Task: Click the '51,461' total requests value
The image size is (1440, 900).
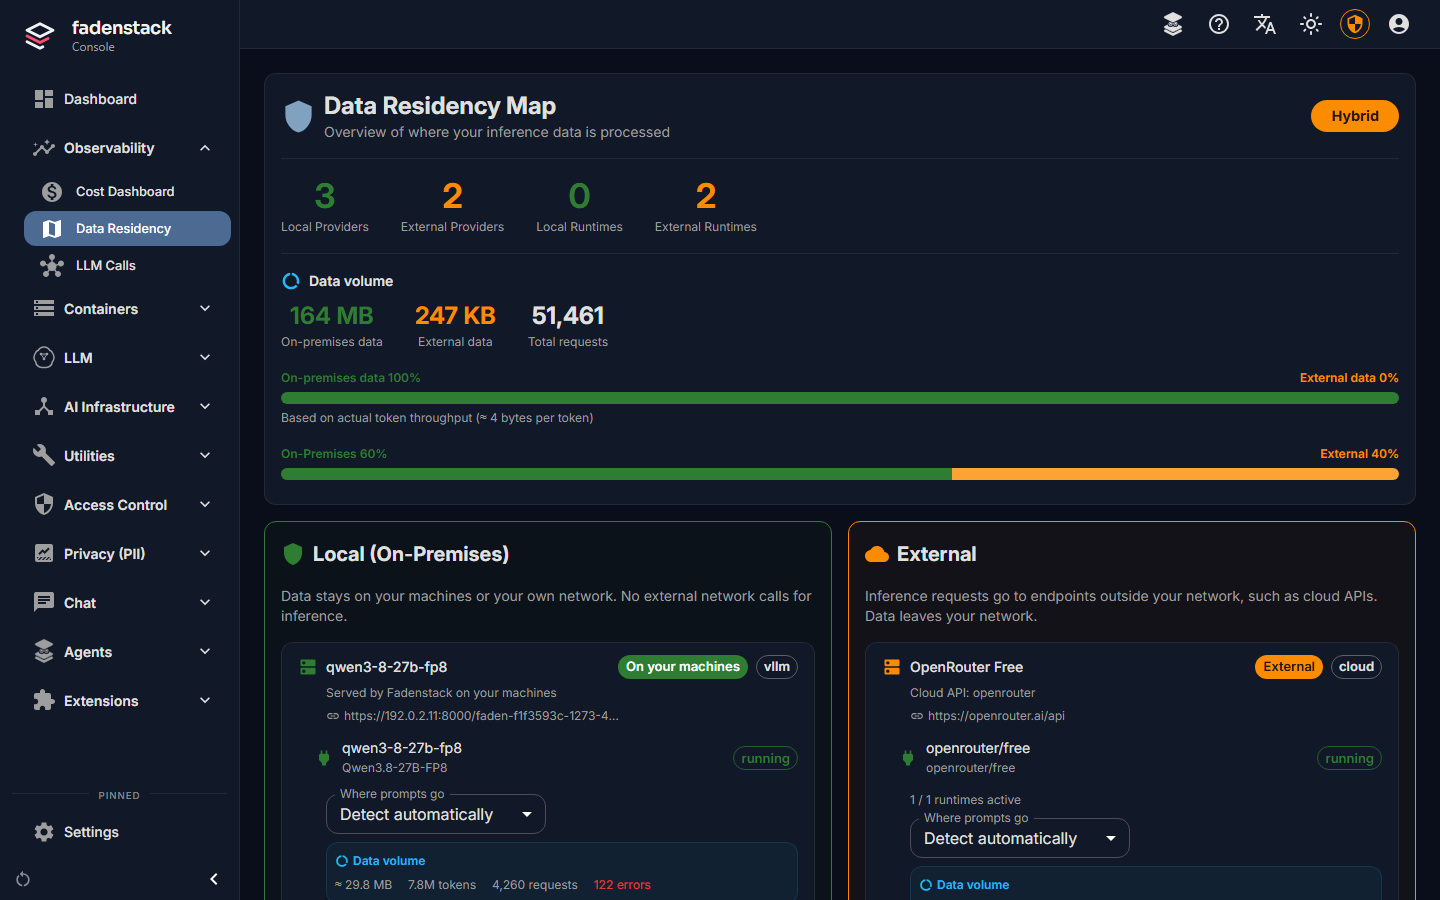Action: click(x=568, y=316)
